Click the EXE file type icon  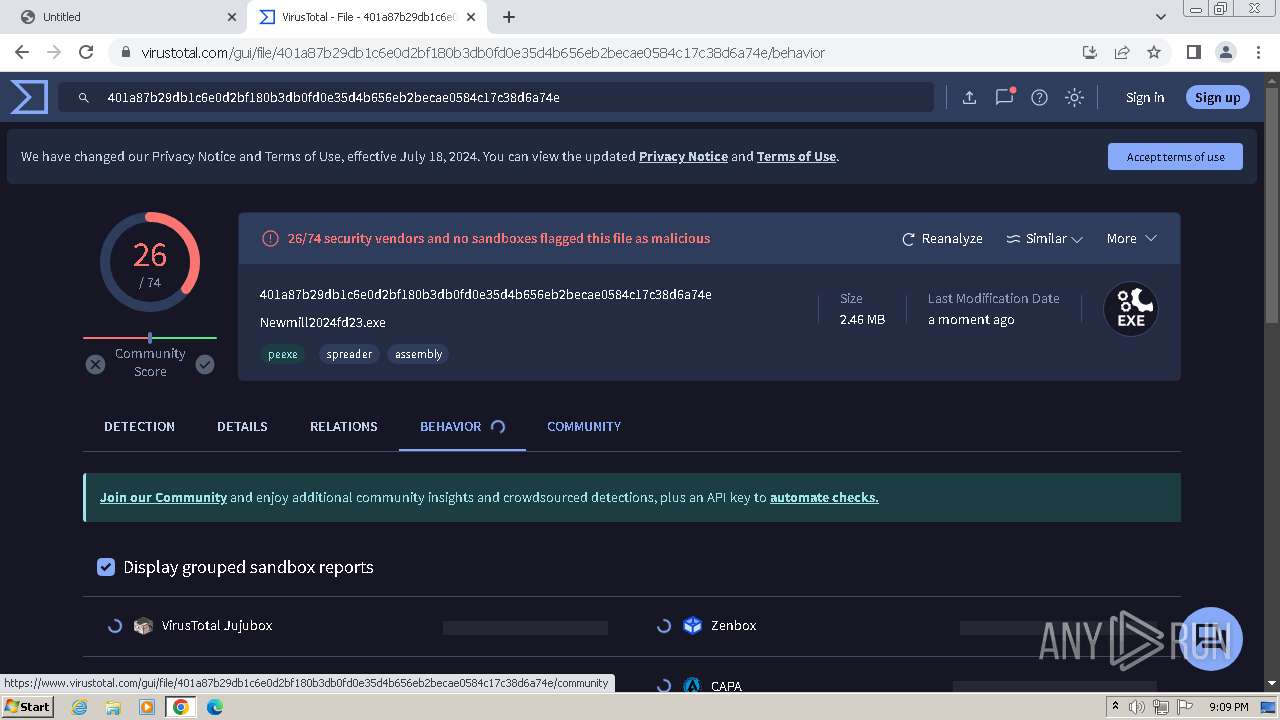coord(1131,309)
